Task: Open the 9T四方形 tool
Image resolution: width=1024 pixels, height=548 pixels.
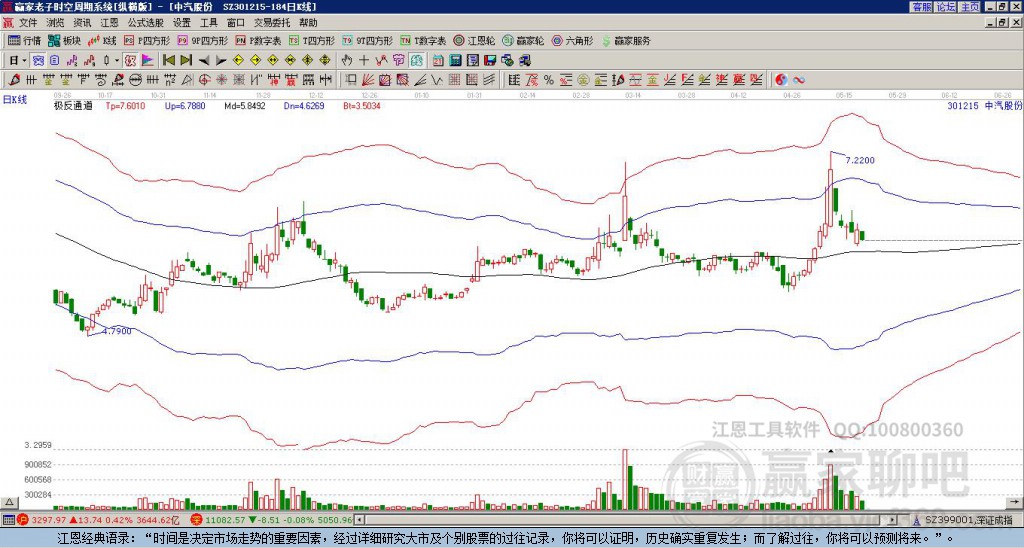Action: 368,40
